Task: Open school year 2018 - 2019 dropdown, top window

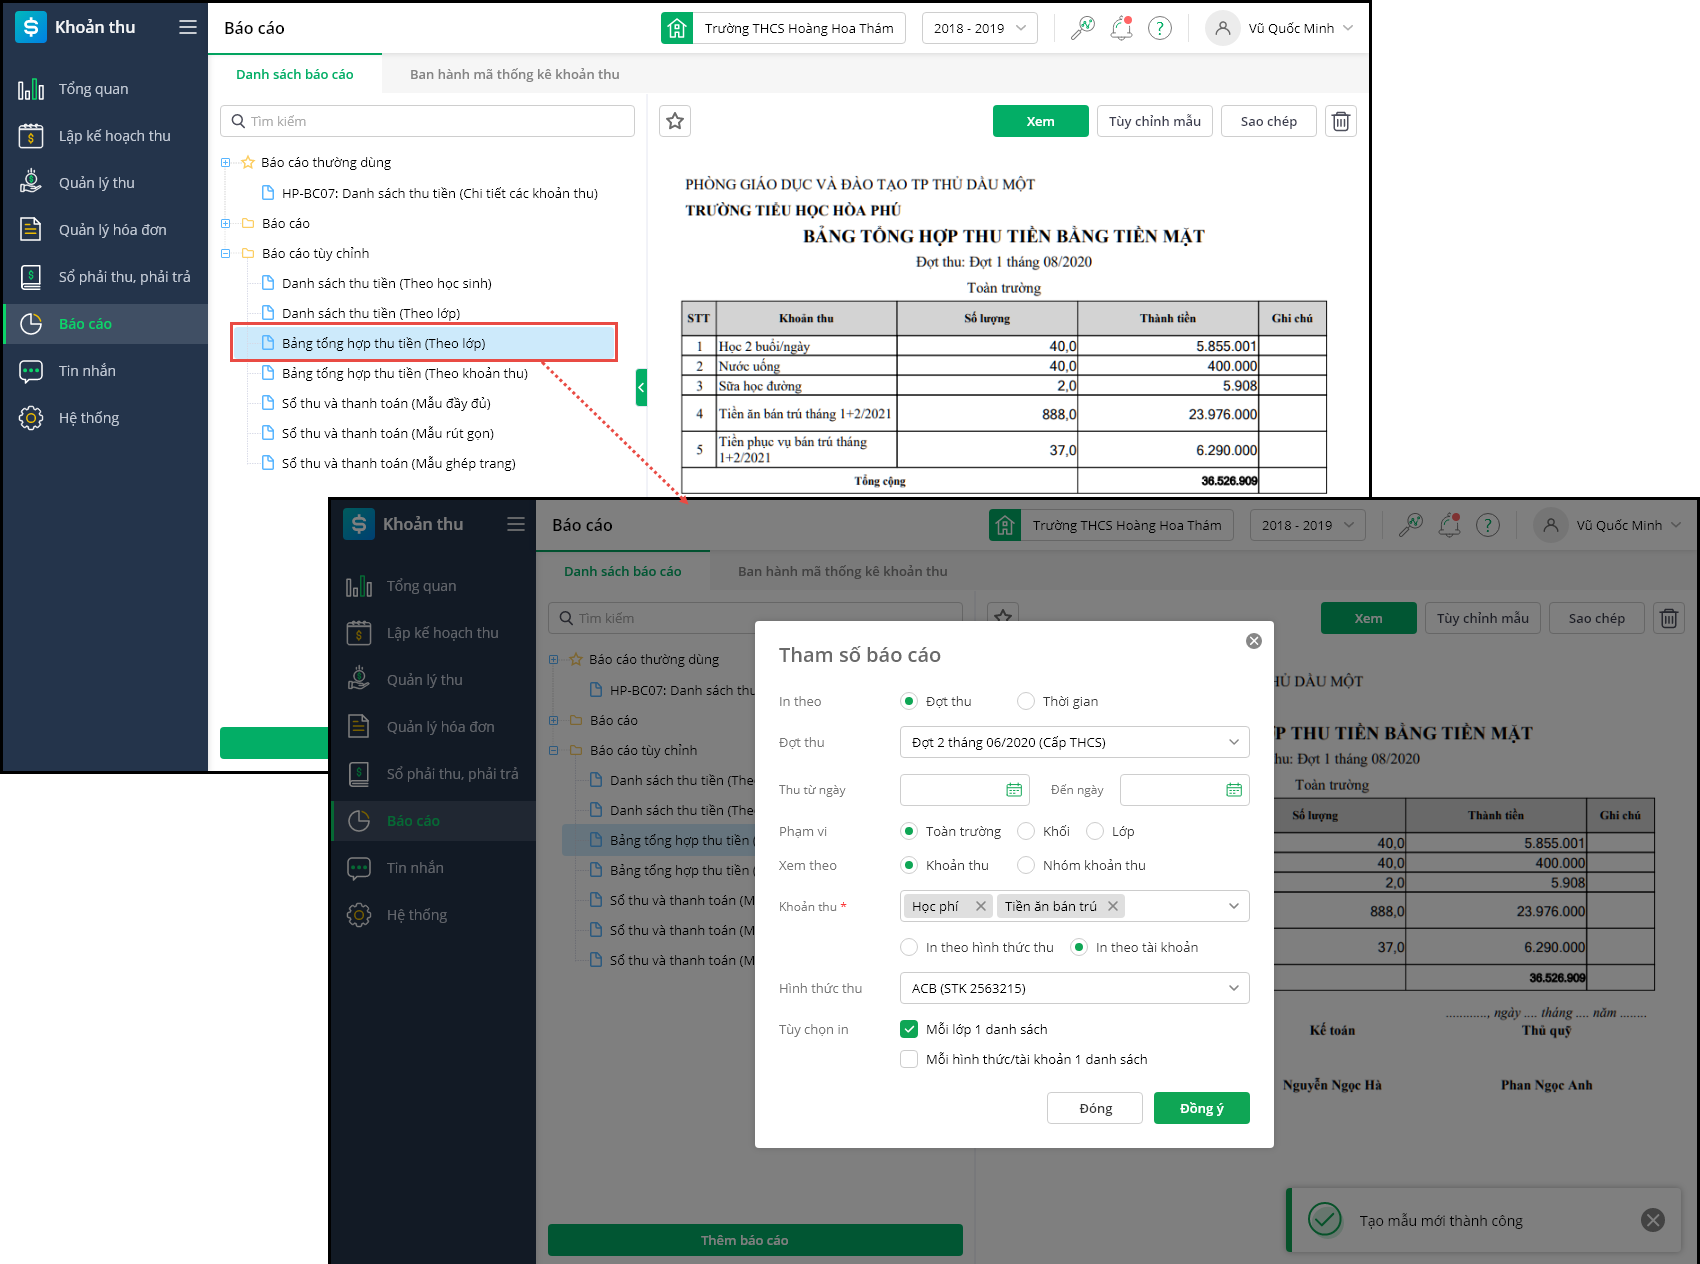Action: (980, 28)
